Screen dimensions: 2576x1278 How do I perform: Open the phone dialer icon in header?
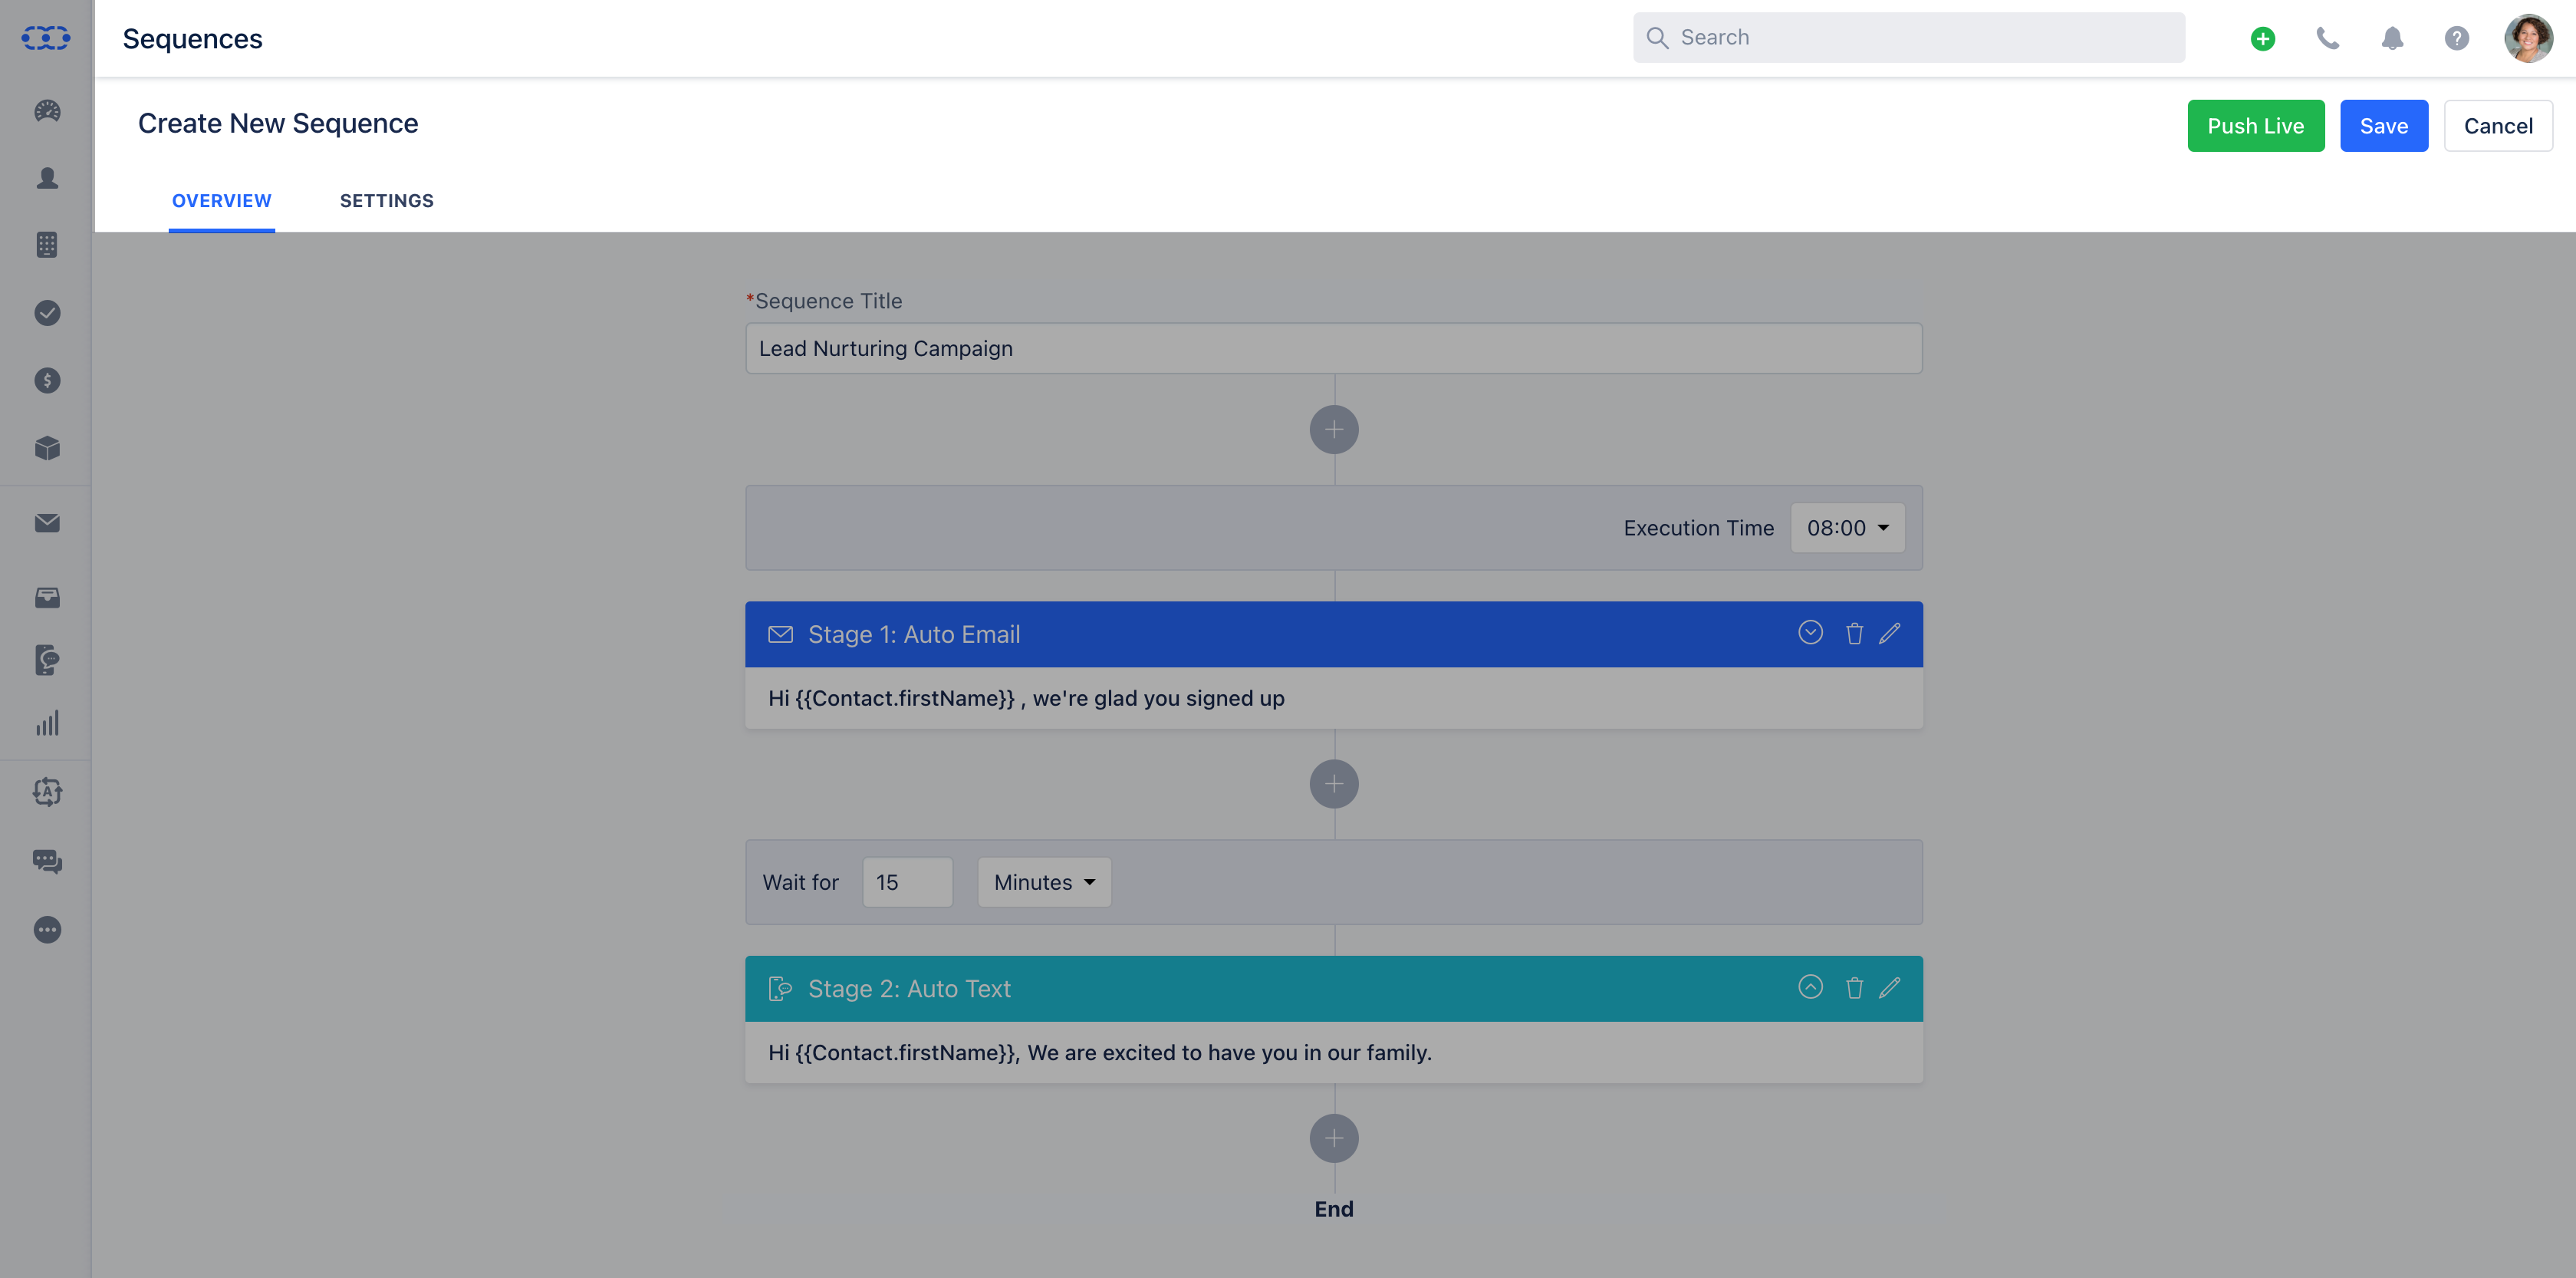(x=2327, y=38)
